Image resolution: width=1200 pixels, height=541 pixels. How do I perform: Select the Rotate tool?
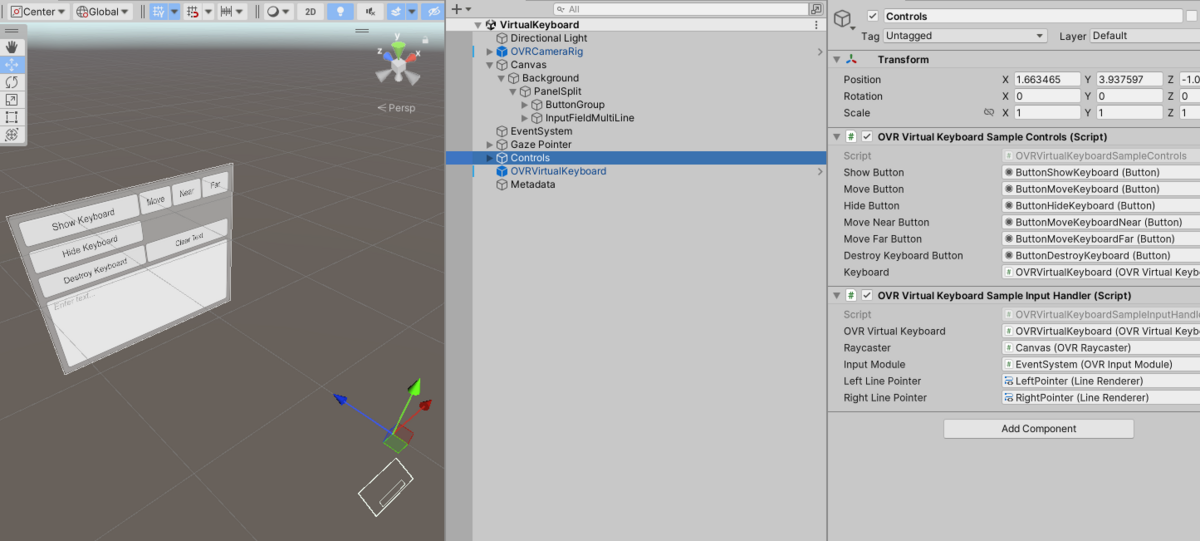12,82
